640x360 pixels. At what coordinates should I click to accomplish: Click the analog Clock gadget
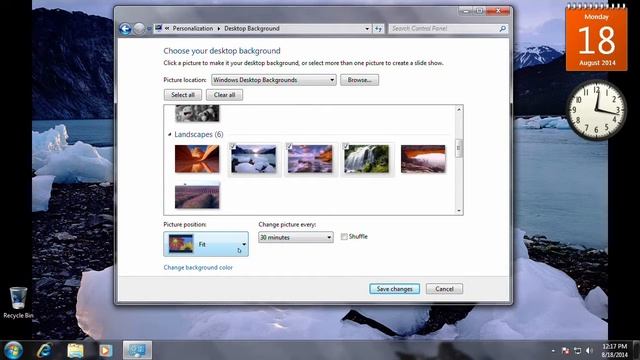tap(596, 110)
